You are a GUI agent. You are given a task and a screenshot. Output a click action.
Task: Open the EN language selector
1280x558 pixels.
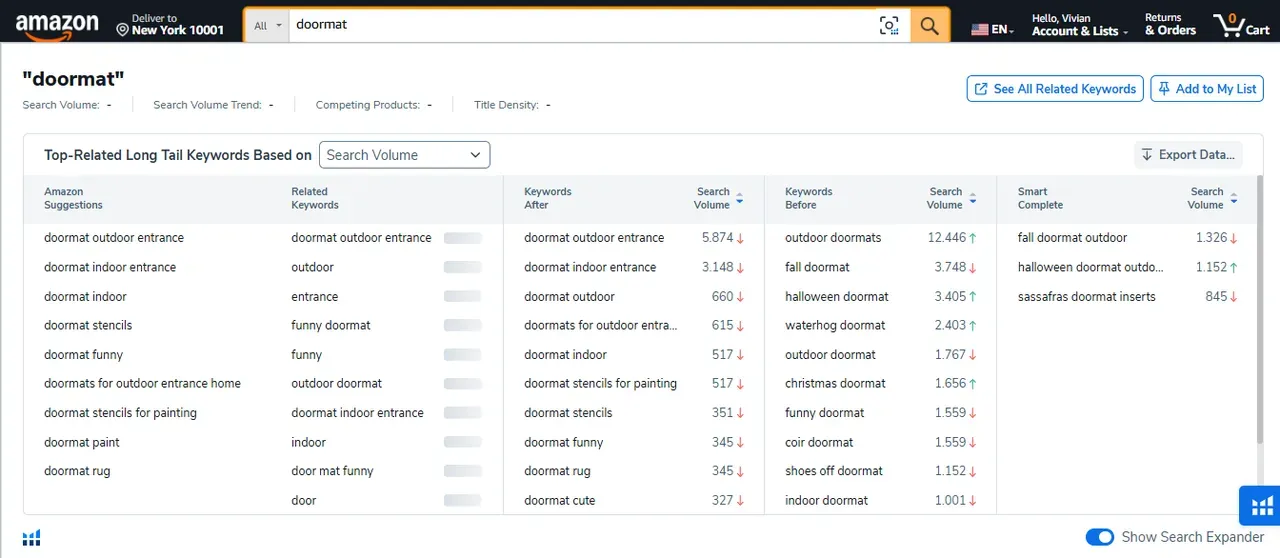[x=992, y=29]
